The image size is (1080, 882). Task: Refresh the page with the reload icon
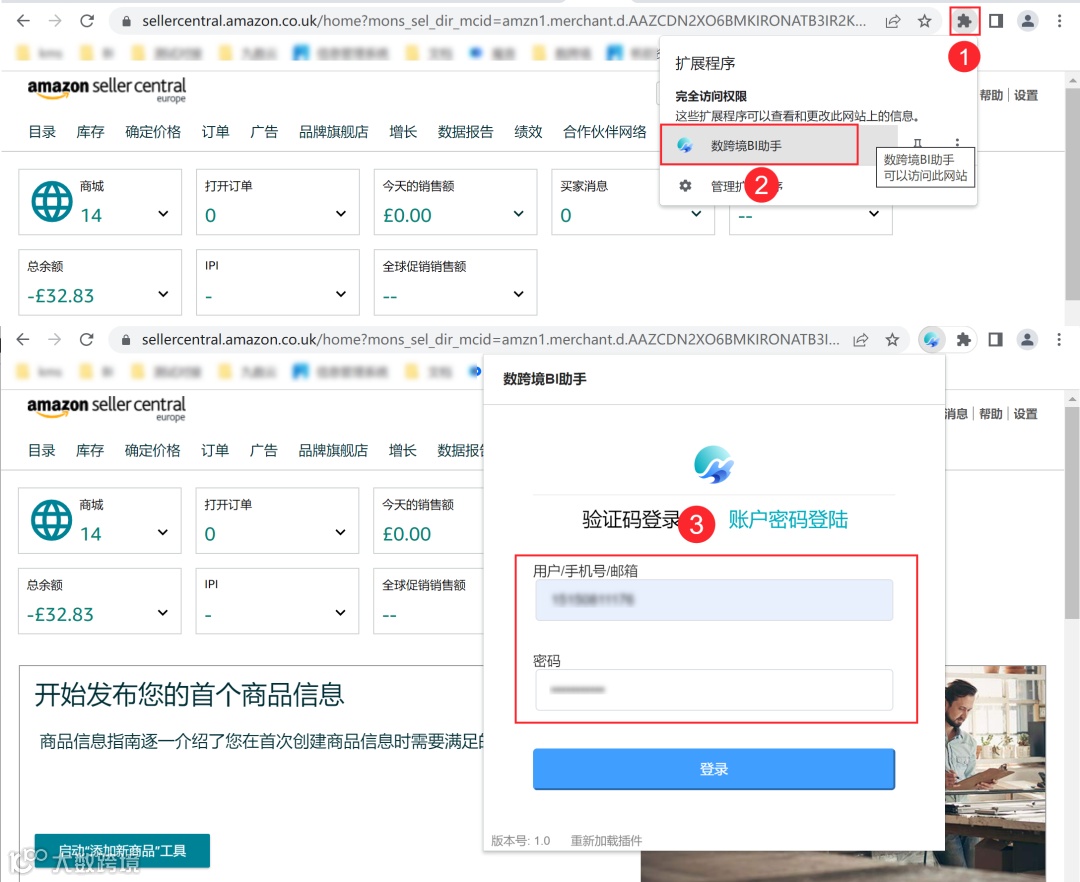[x=88, y=20]
